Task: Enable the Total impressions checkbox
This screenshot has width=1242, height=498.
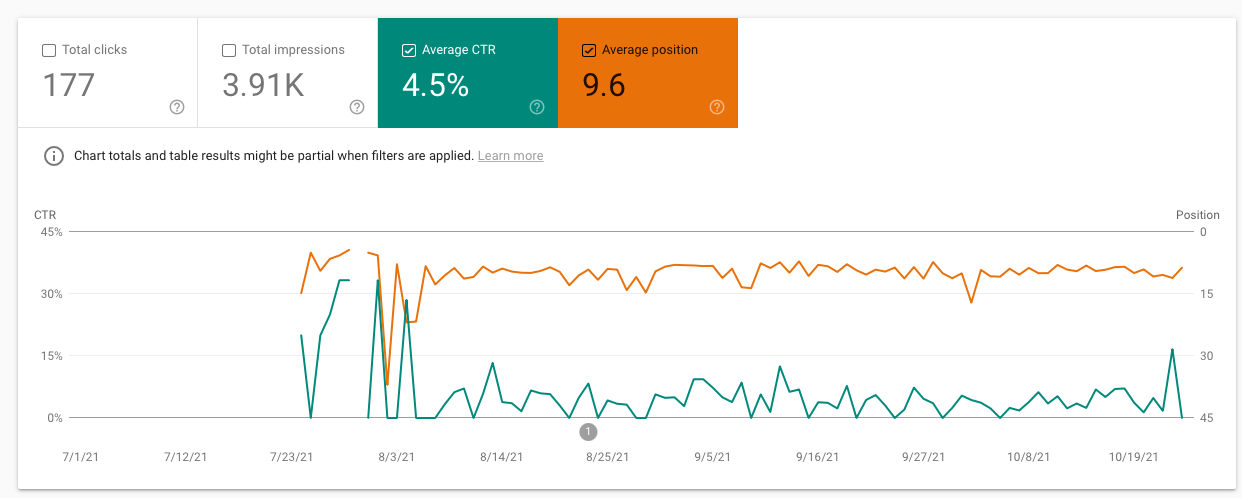Action: 229,50
